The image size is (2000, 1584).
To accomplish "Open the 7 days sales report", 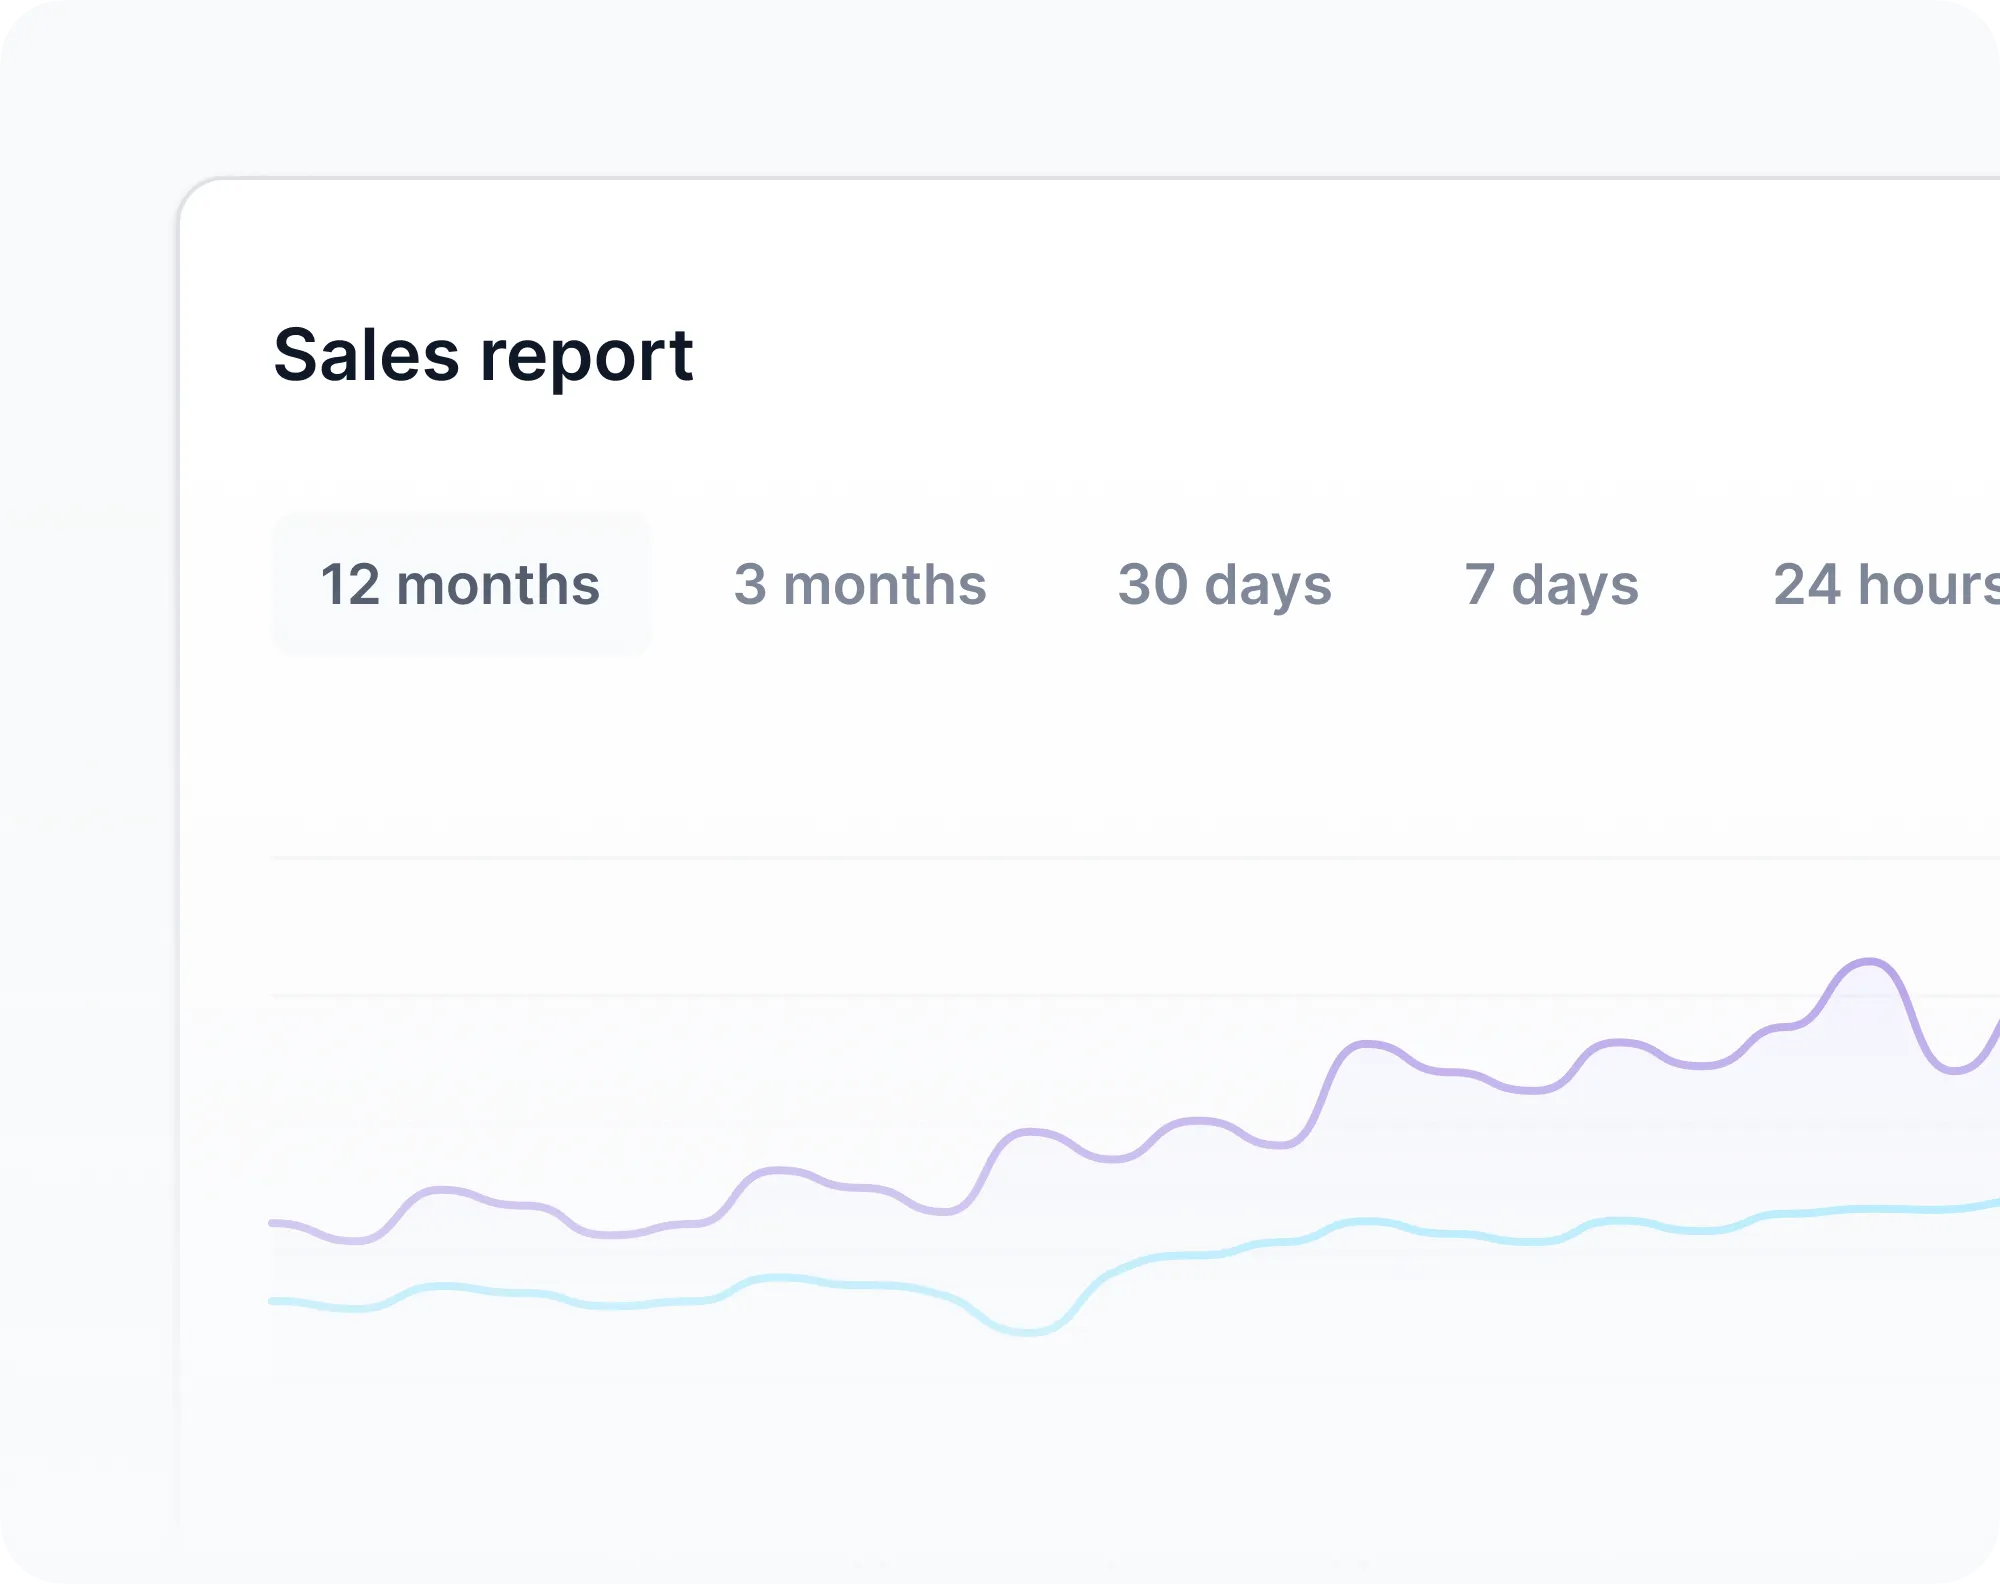I will coord(1550,585).
